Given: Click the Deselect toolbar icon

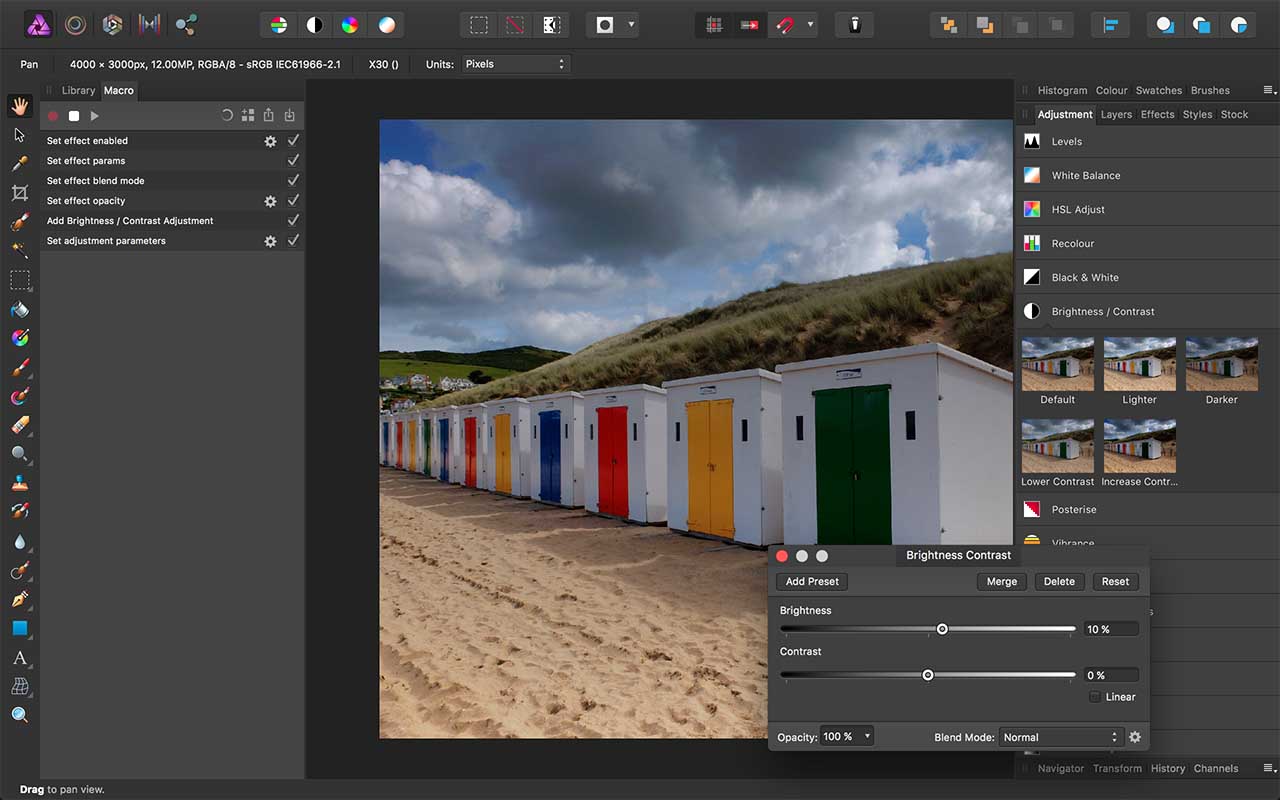Looking at the screenshot, I should tap(515, 25).
